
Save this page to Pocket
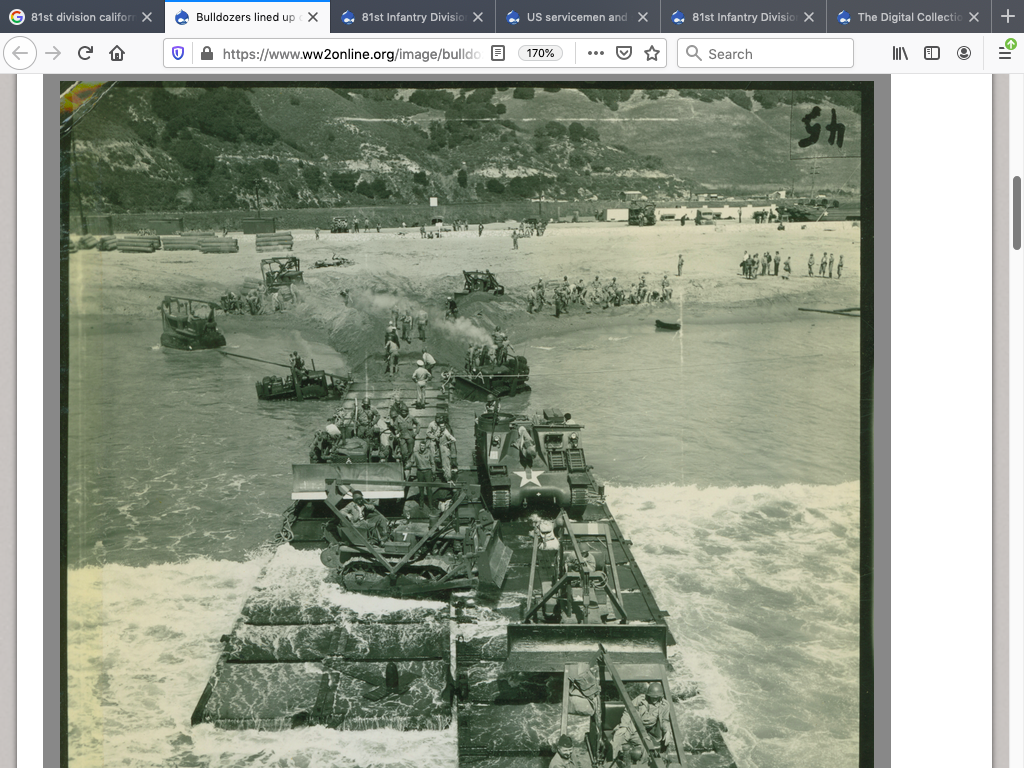click(x=624, y=54)
